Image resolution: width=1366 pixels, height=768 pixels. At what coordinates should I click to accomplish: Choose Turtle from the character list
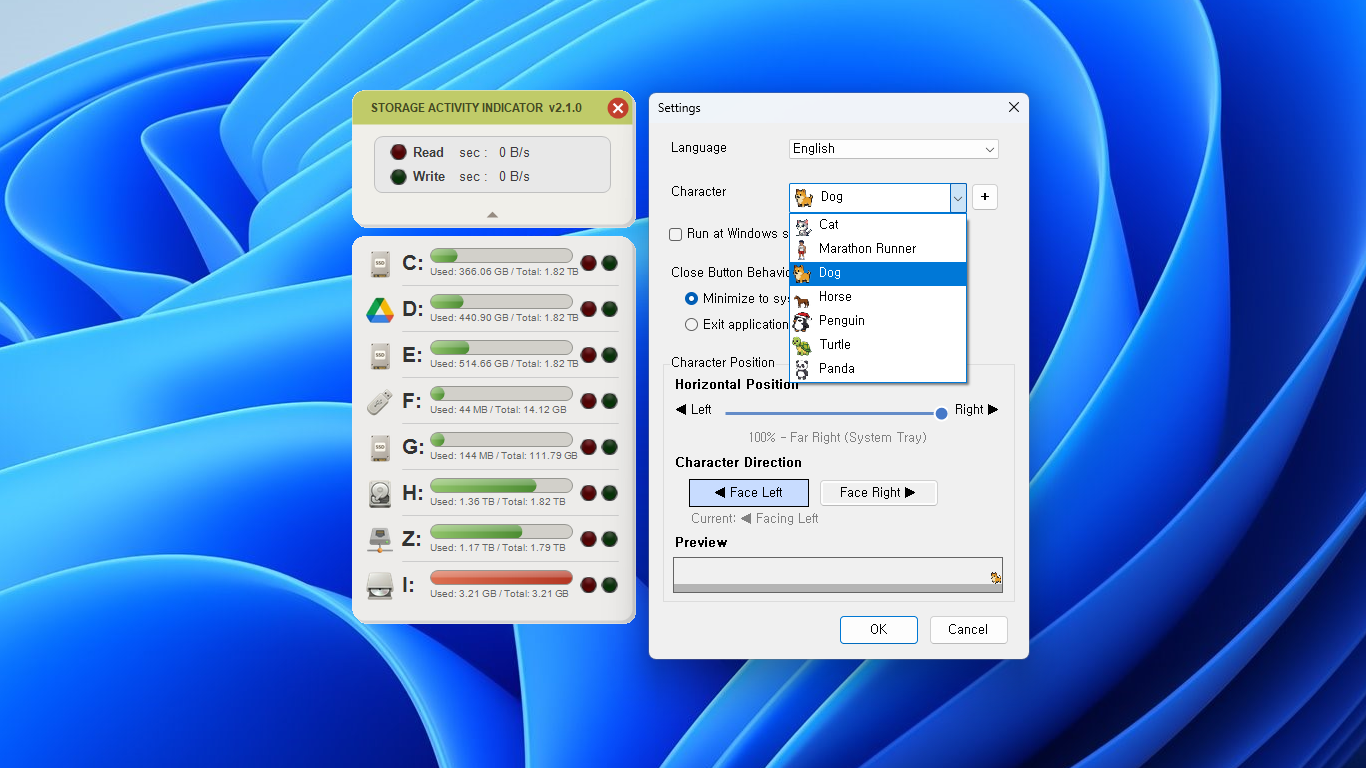pyautogui.click(x=878, y=344)
